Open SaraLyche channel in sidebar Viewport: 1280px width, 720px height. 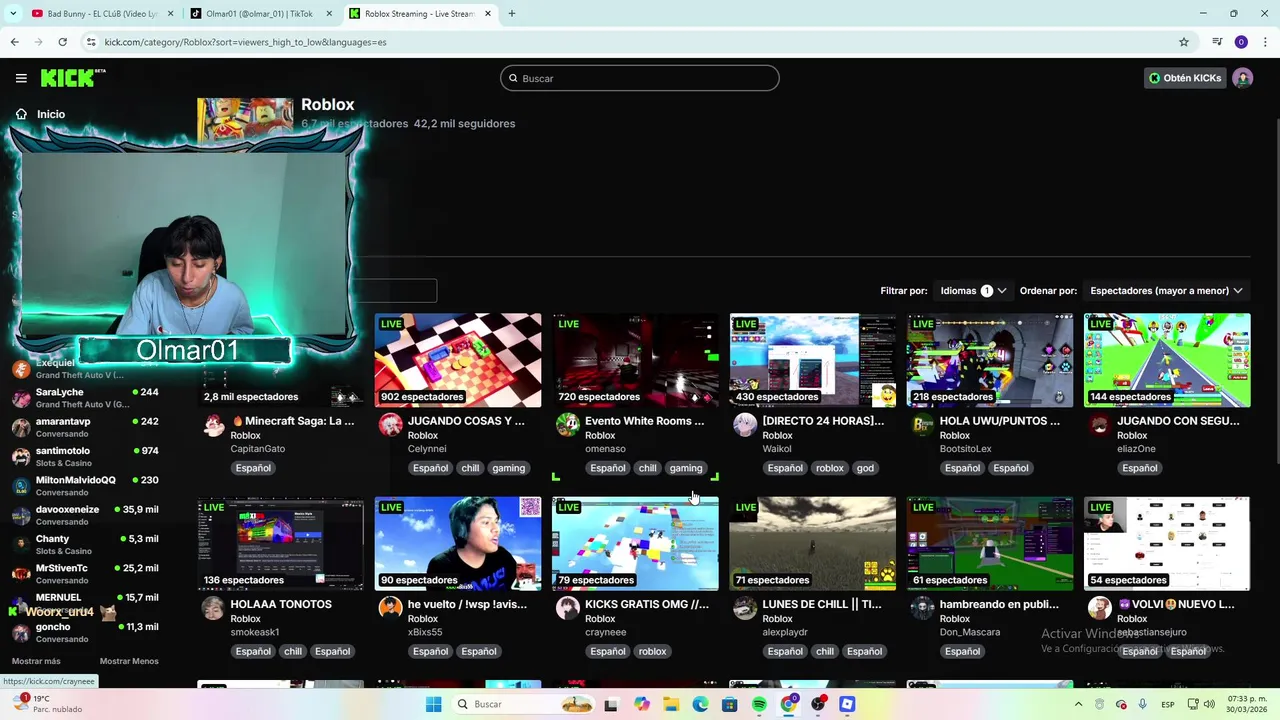tap(86, 398)
